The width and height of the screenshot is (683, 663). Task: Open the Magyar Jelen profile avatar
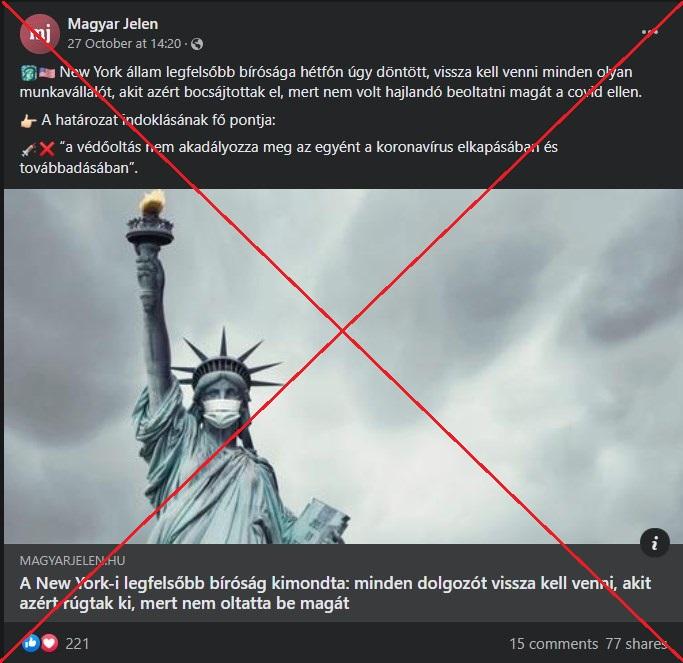[40, 34]
